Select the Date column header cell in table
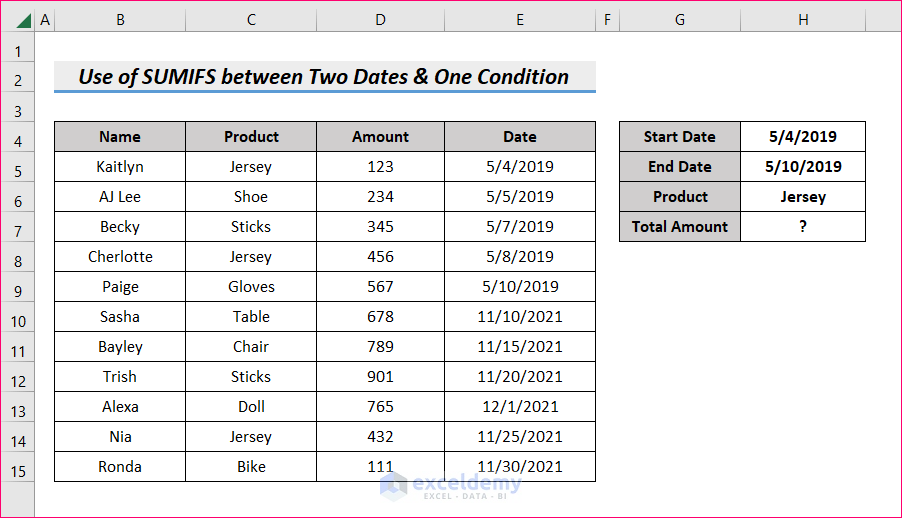 [519, 137]
